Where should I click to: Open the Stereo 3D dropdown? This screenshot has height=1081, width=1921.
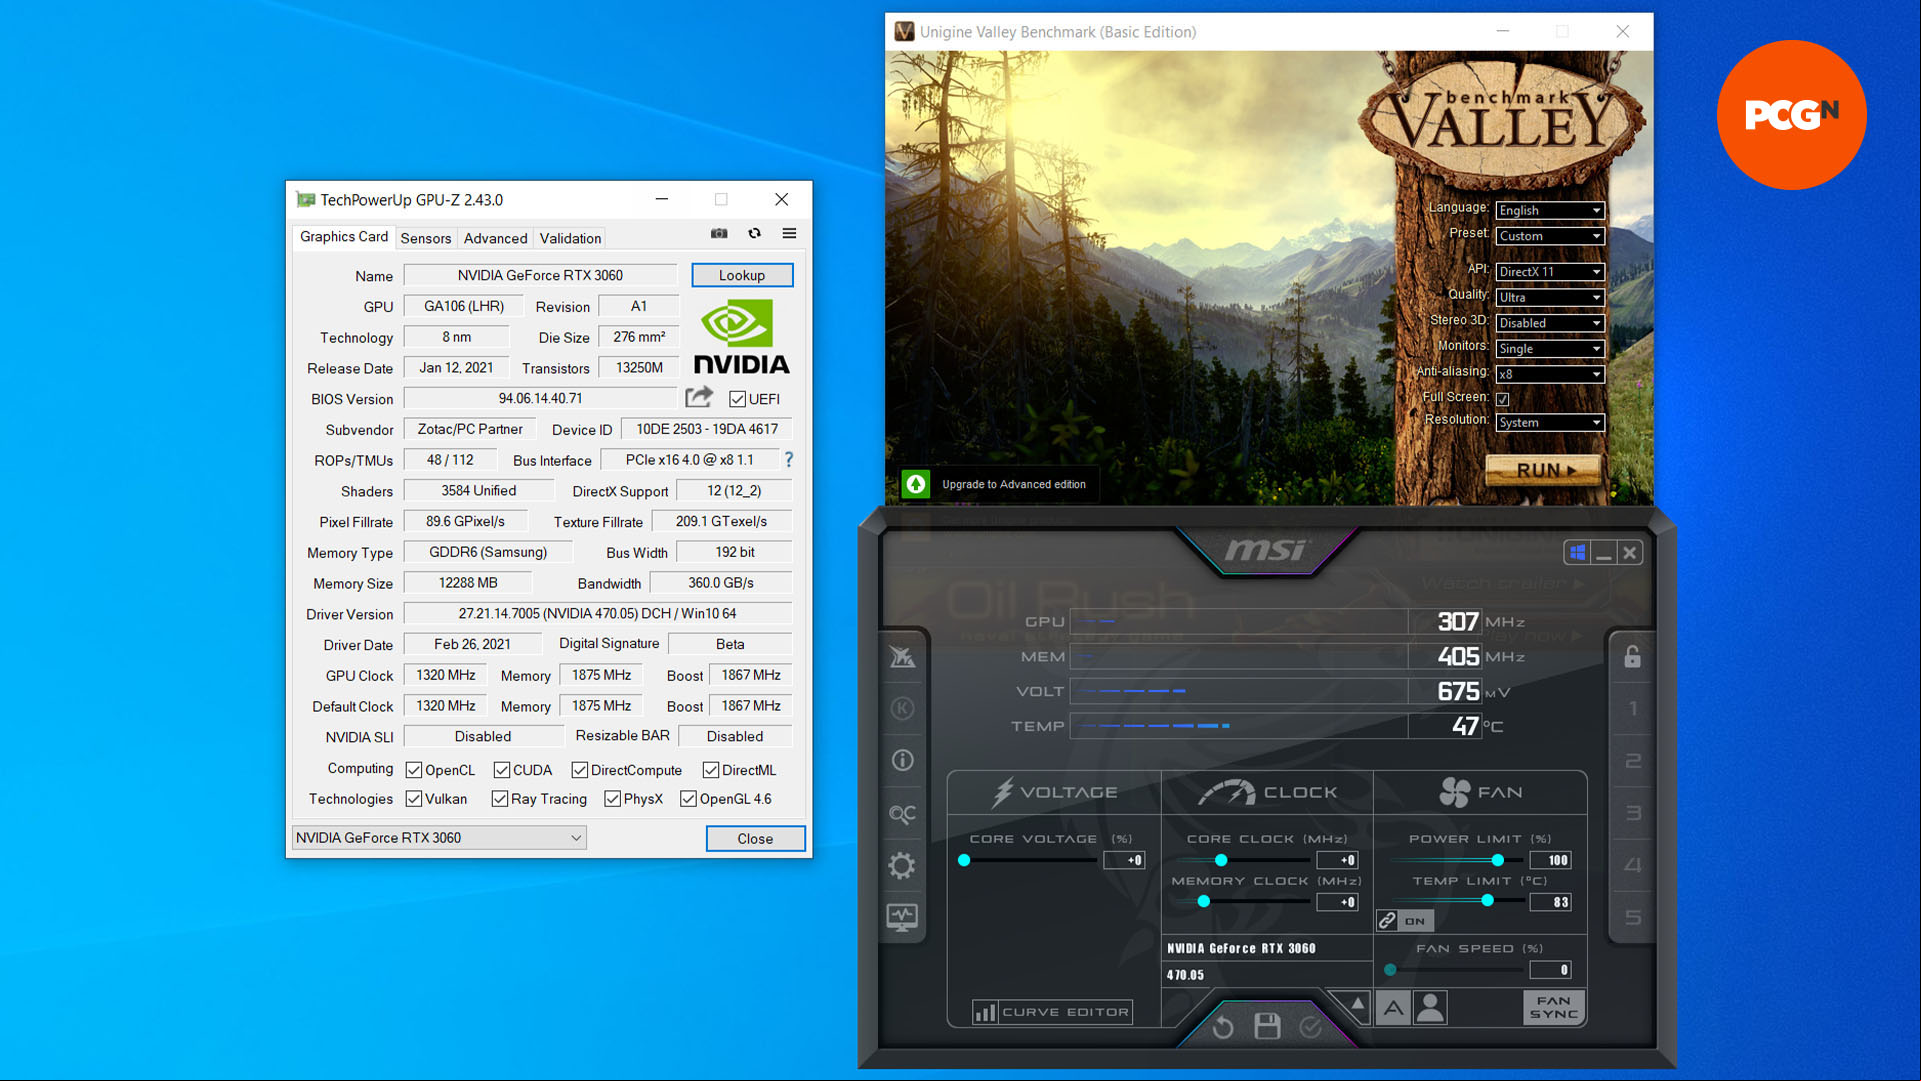pyautogui.click(x=1550, y=323)
